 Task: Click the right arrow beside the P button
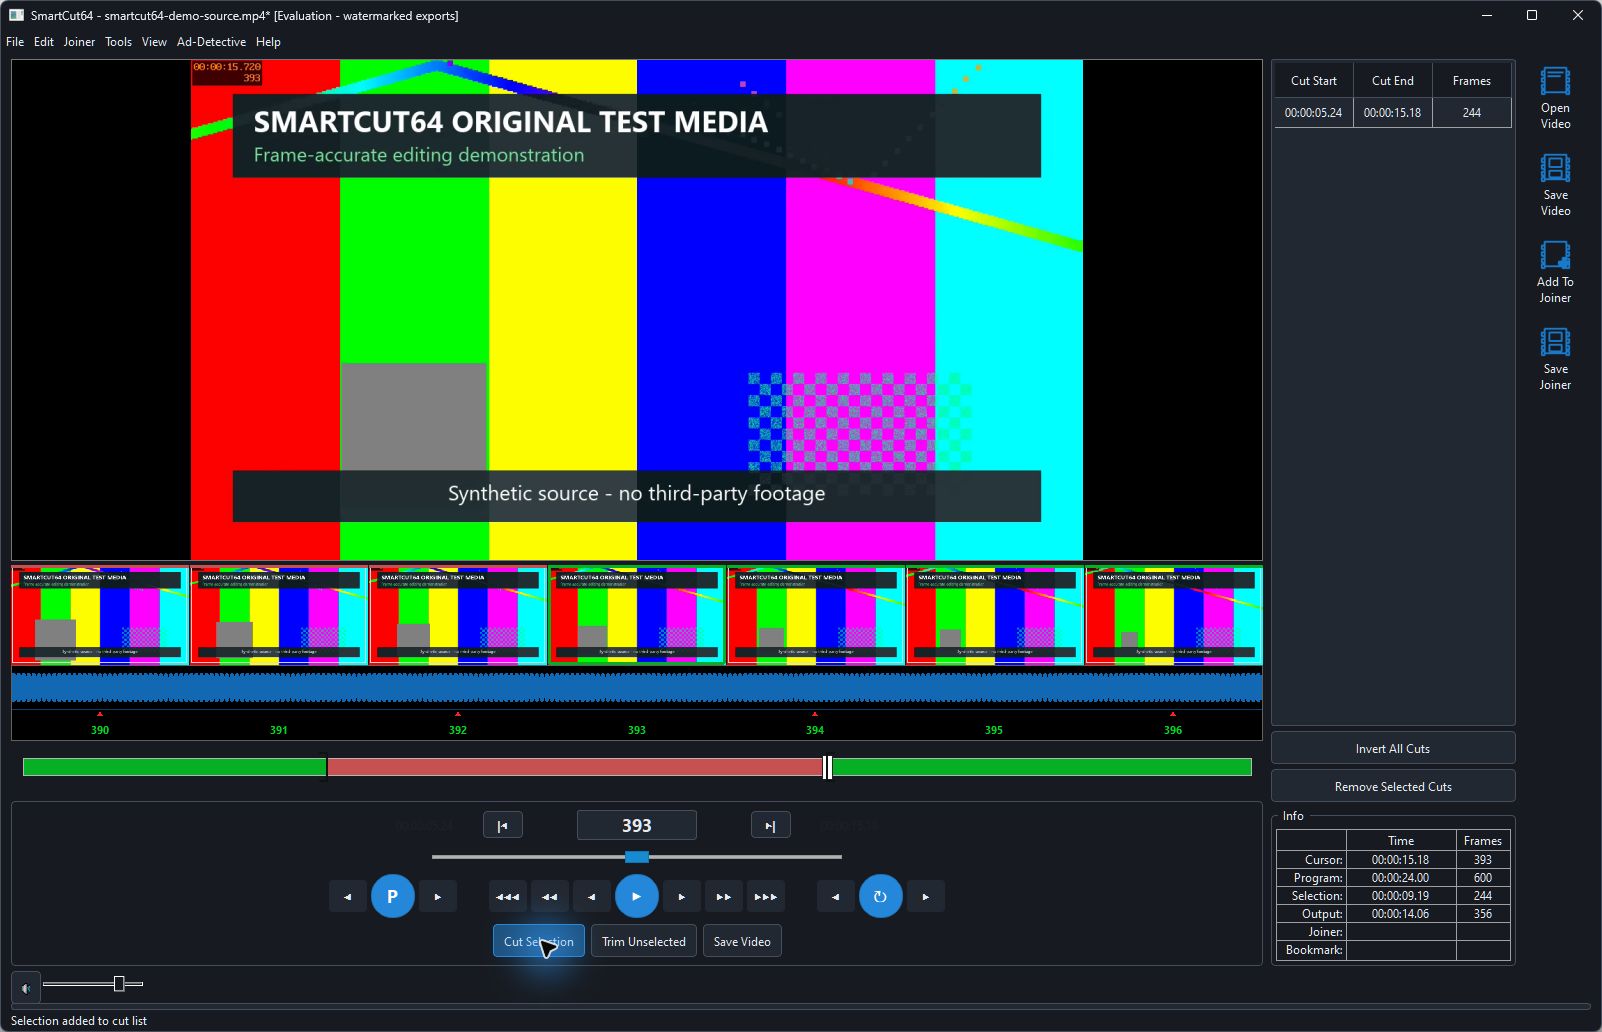tap(438, 897)
